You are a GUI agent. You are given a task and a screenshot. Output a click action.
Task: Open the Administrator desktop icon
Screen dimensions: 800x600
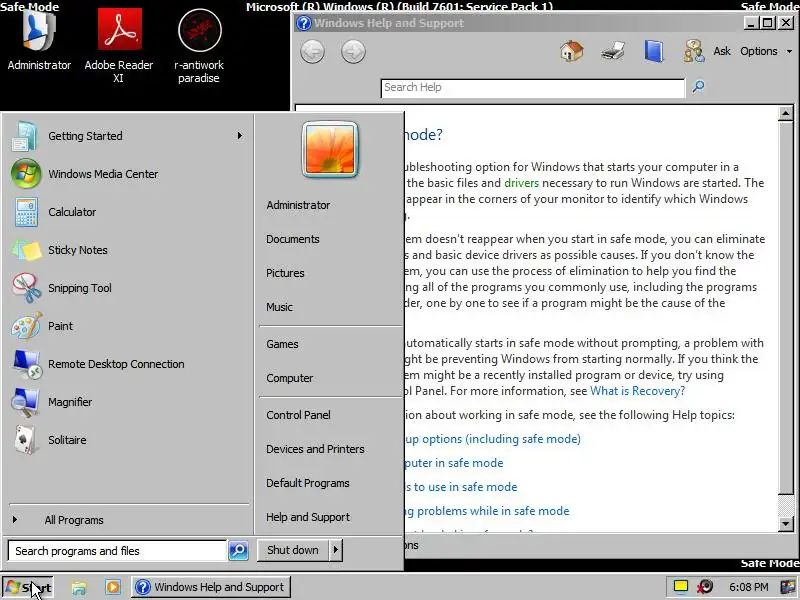39,40
